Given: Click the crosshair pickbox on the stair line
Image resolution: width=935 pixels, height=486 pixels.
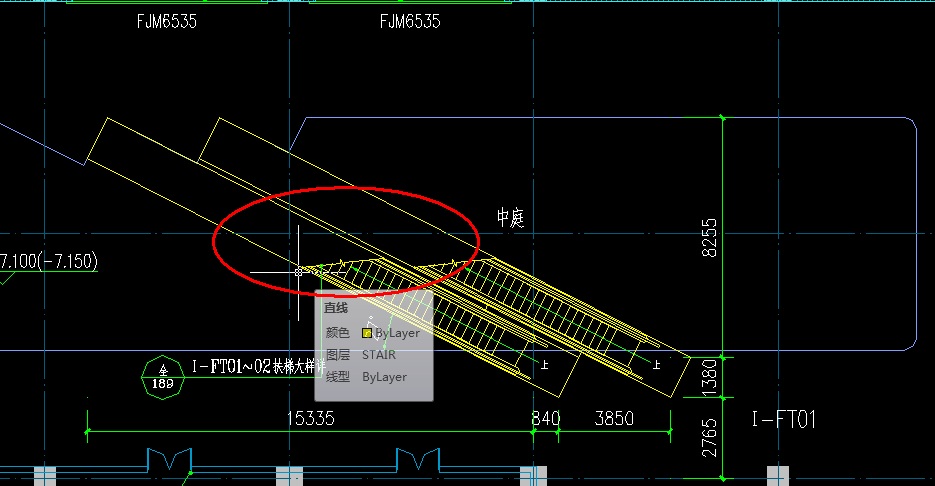Looking at the screenshot, I should (x=299, y=271).
